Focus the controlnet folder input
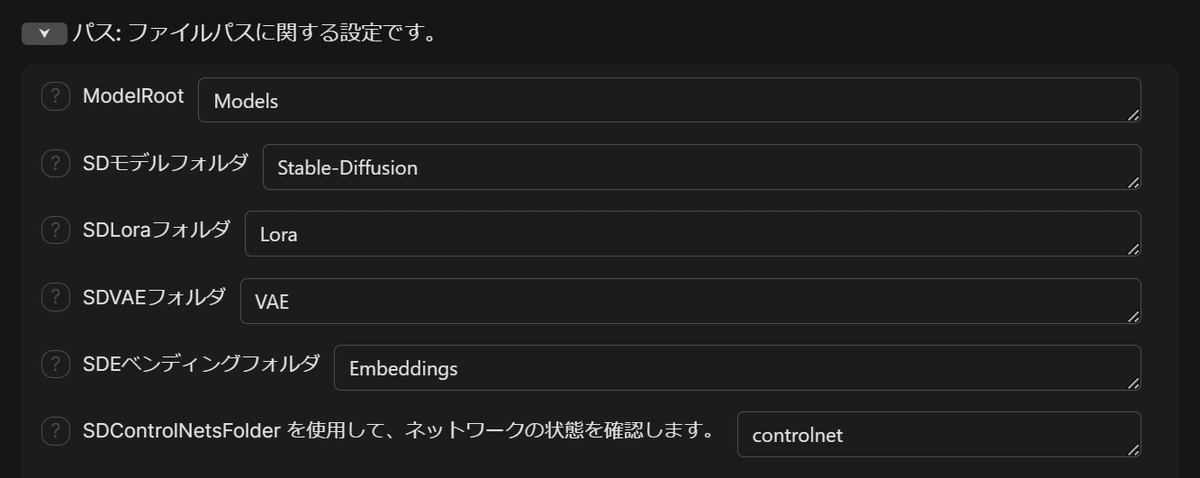This screenshot has height=478, width=1200. [x=937, y=435]
